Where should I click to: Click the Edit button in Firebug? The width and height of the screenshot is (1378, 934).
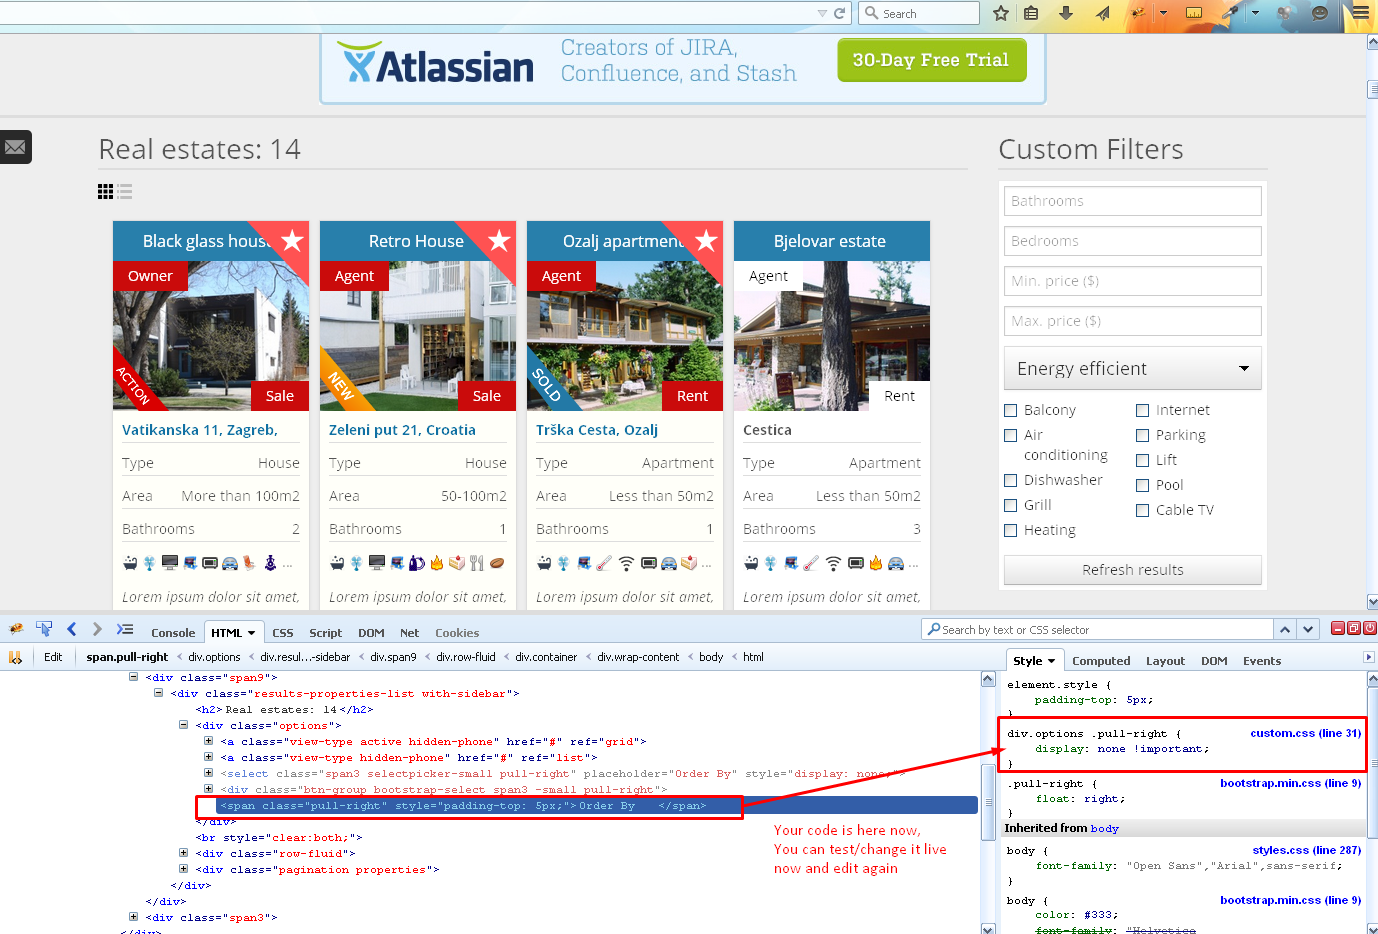[53, 657]
